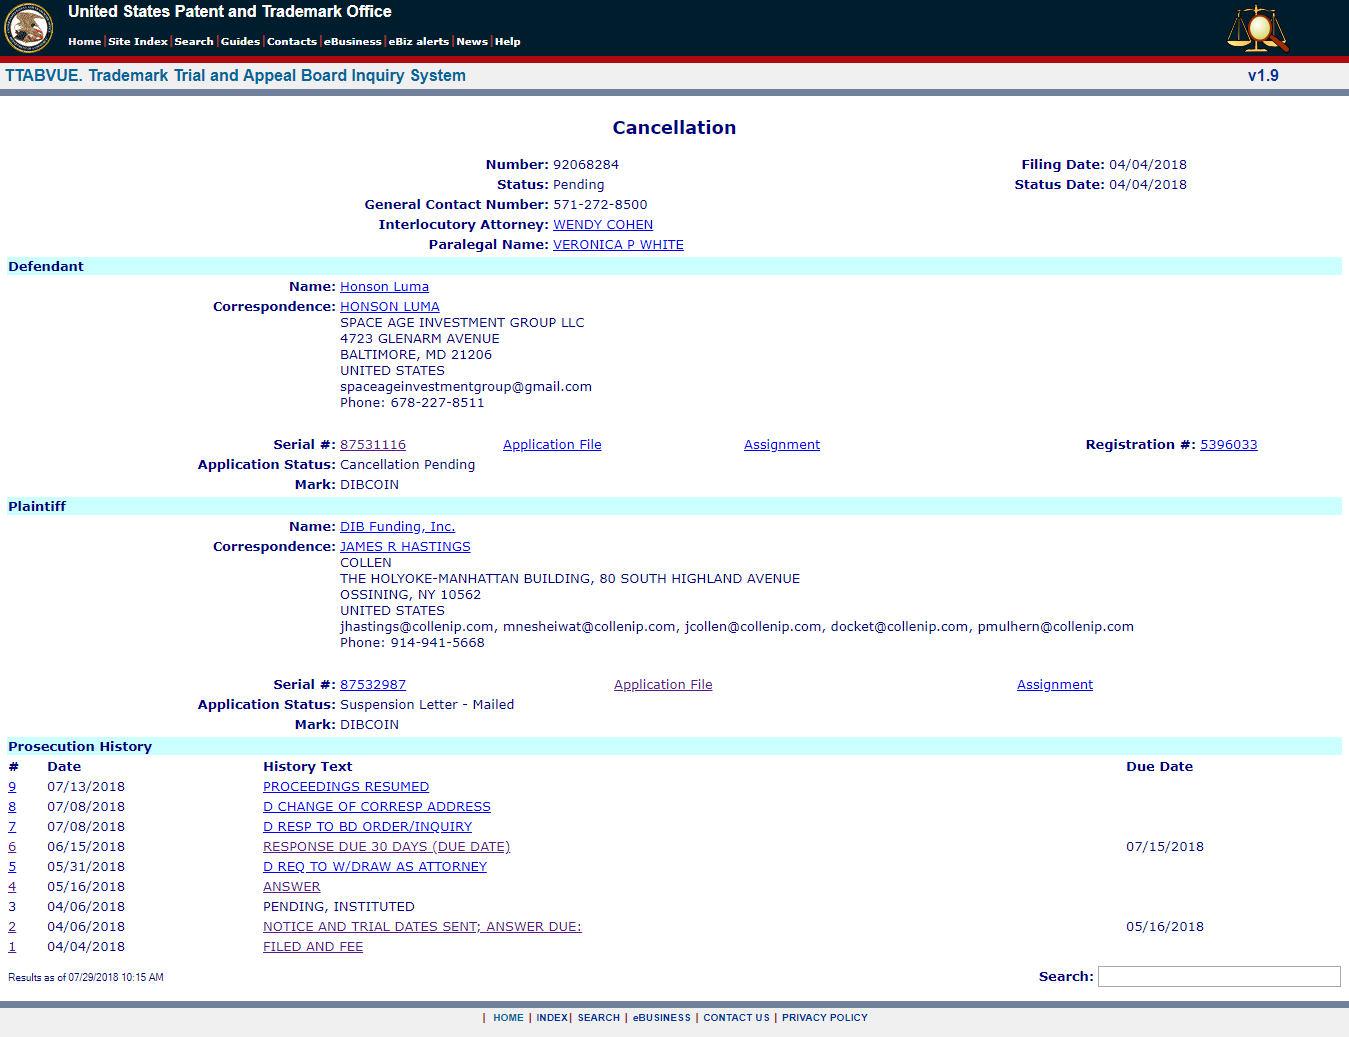
Task: Open D REQ TO W/DRAW AS ATTORNEY document
Action: 375,867
